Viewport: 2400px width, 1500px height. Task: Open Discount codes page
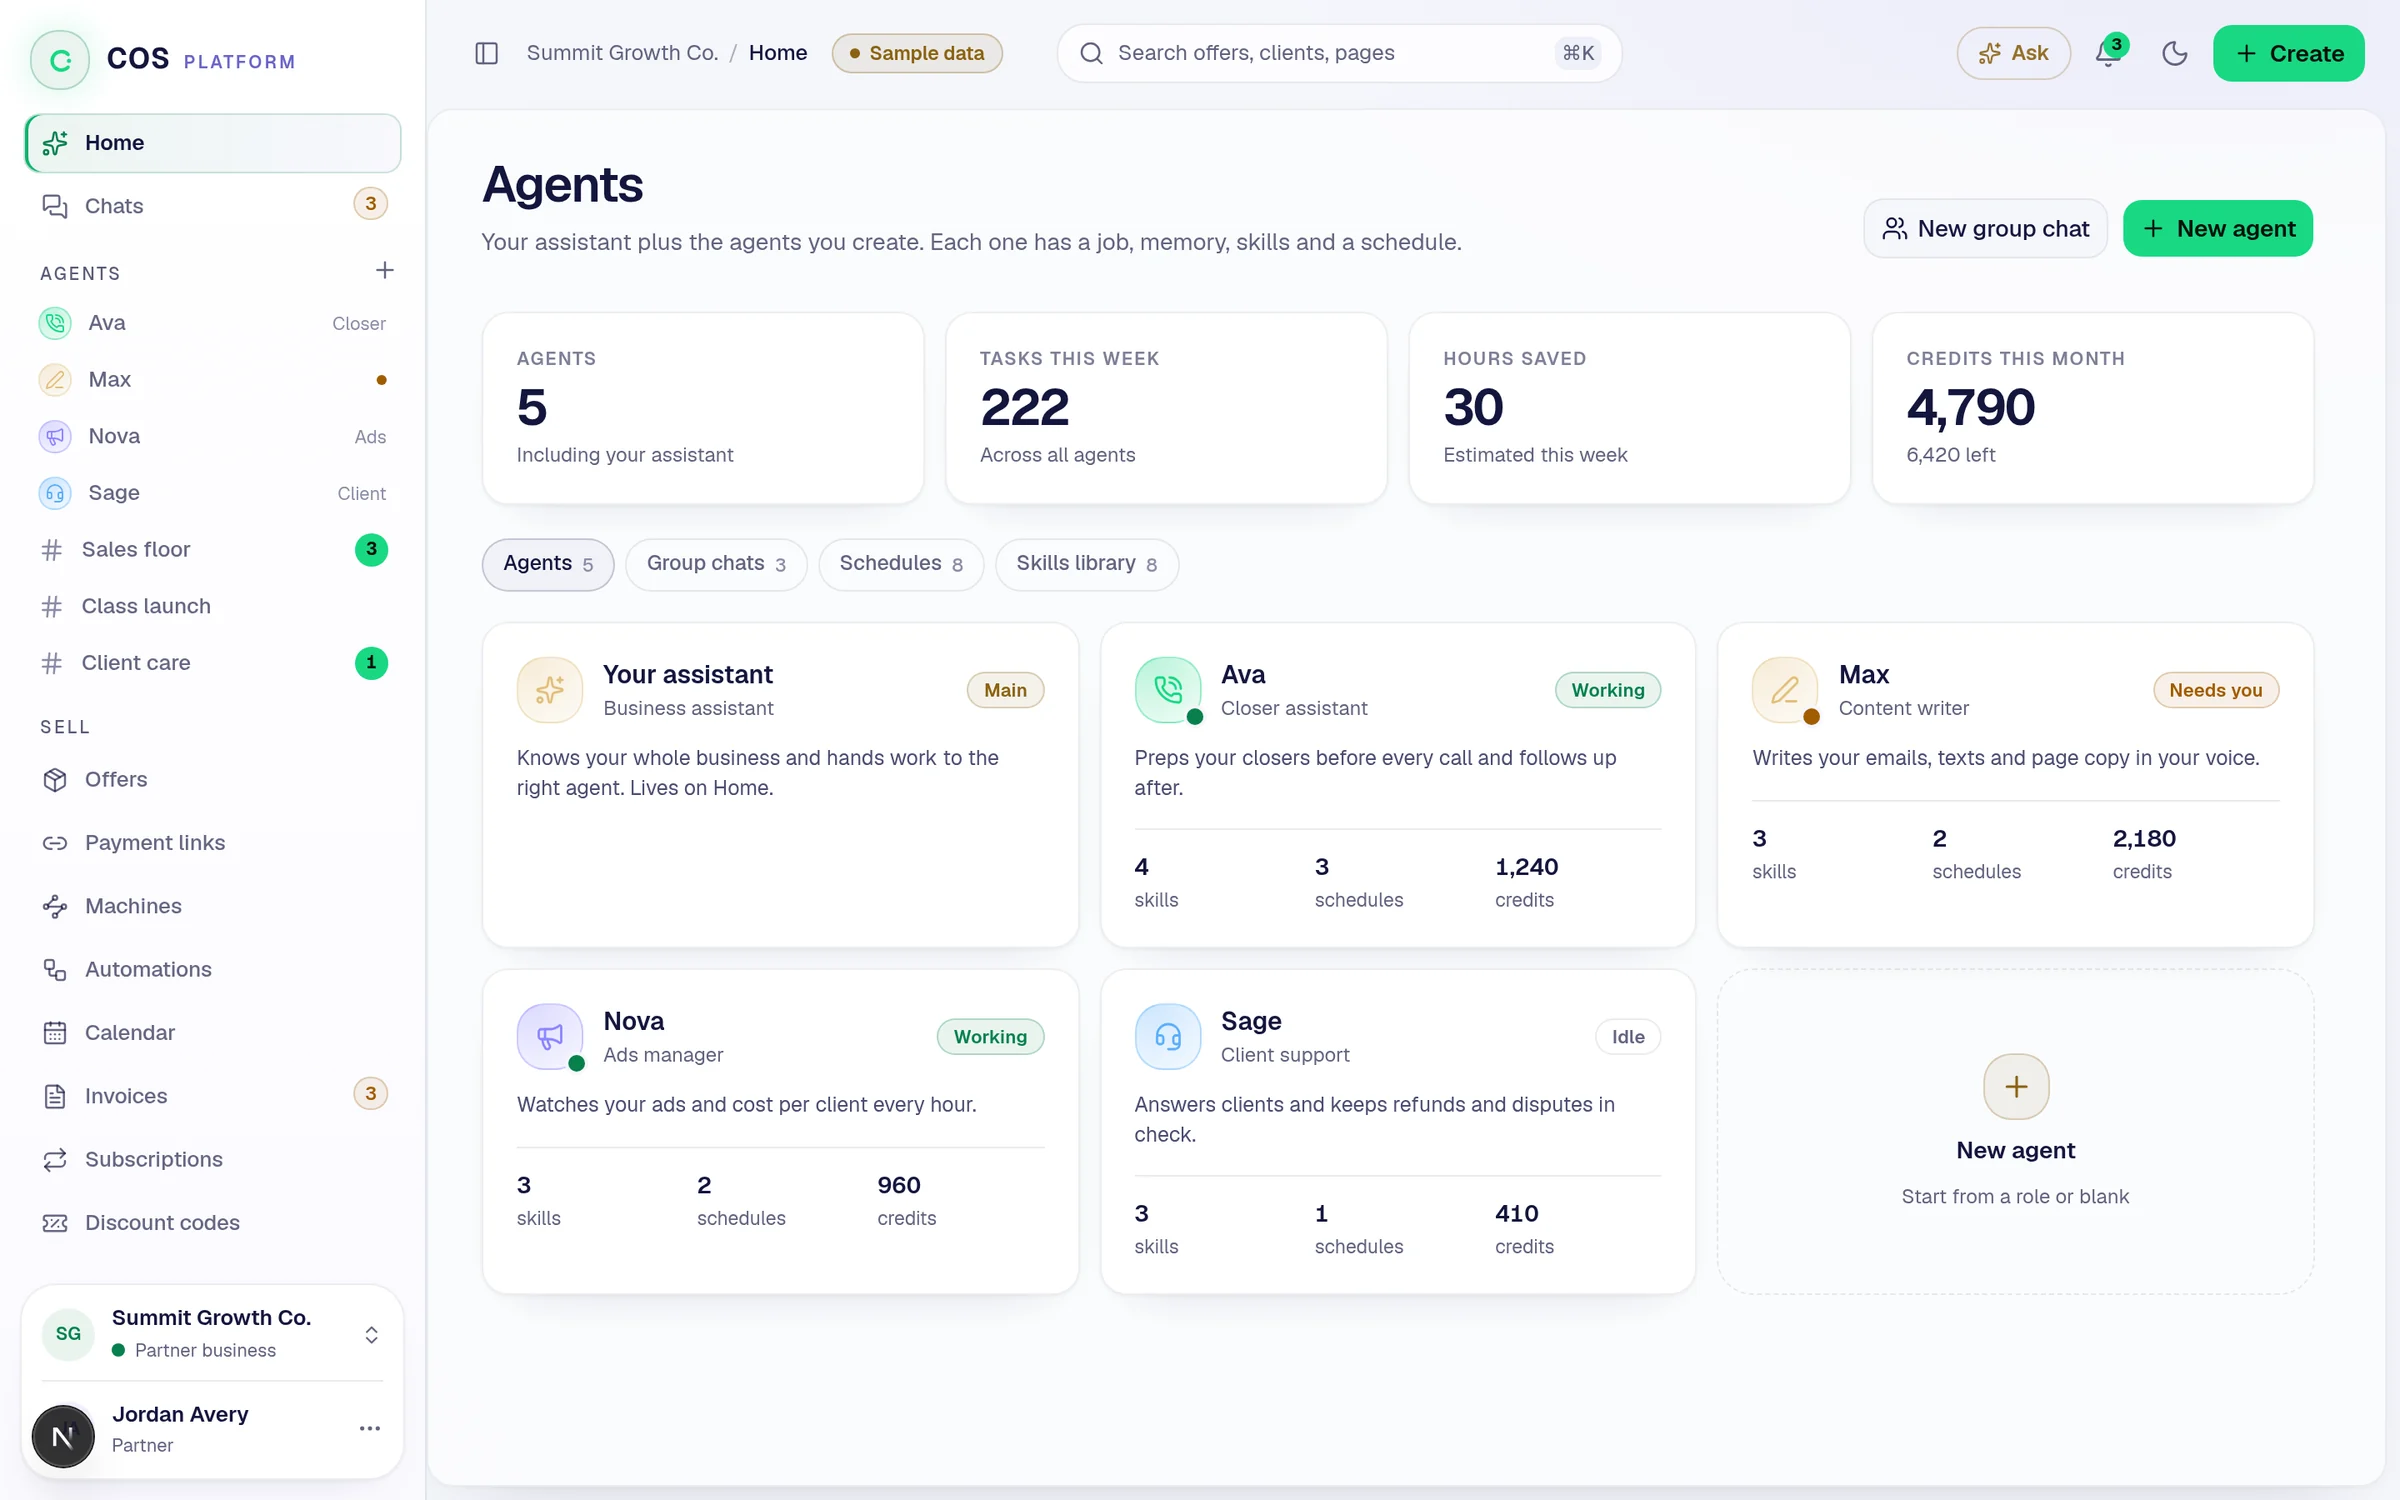point(212,1223)
